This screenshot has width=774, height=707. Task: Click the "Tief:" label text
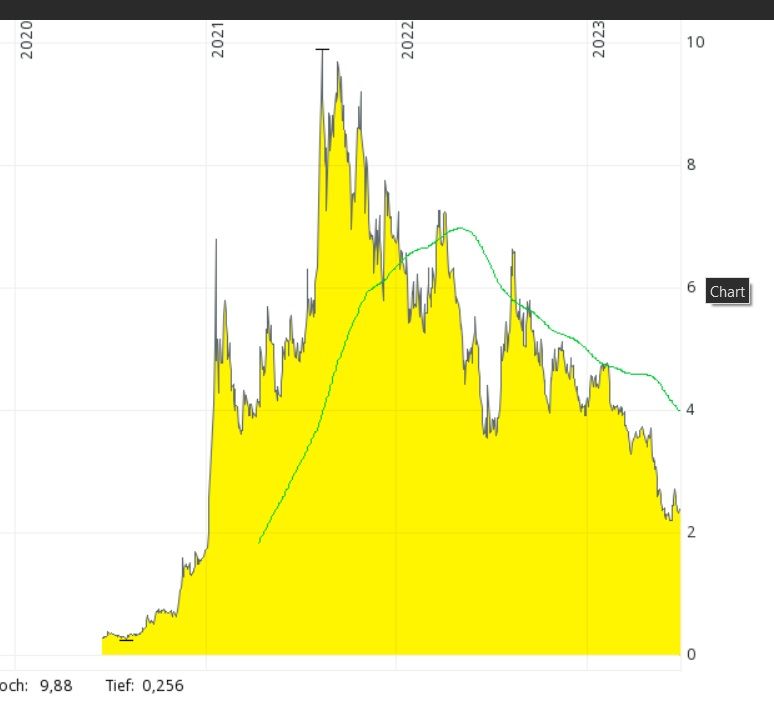(120, 686)
